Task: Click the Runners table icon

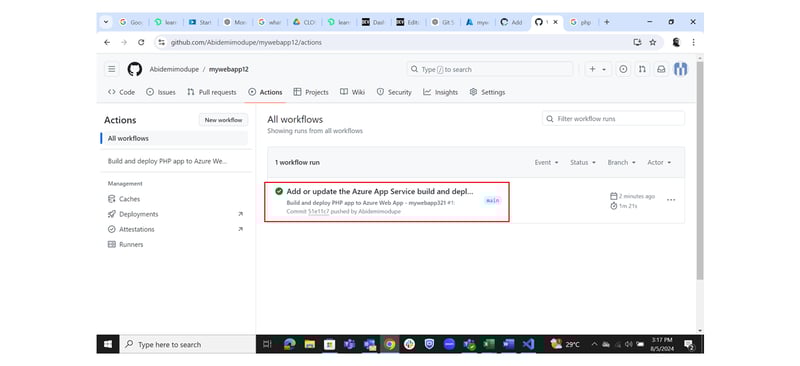Action: click(112, 245)
